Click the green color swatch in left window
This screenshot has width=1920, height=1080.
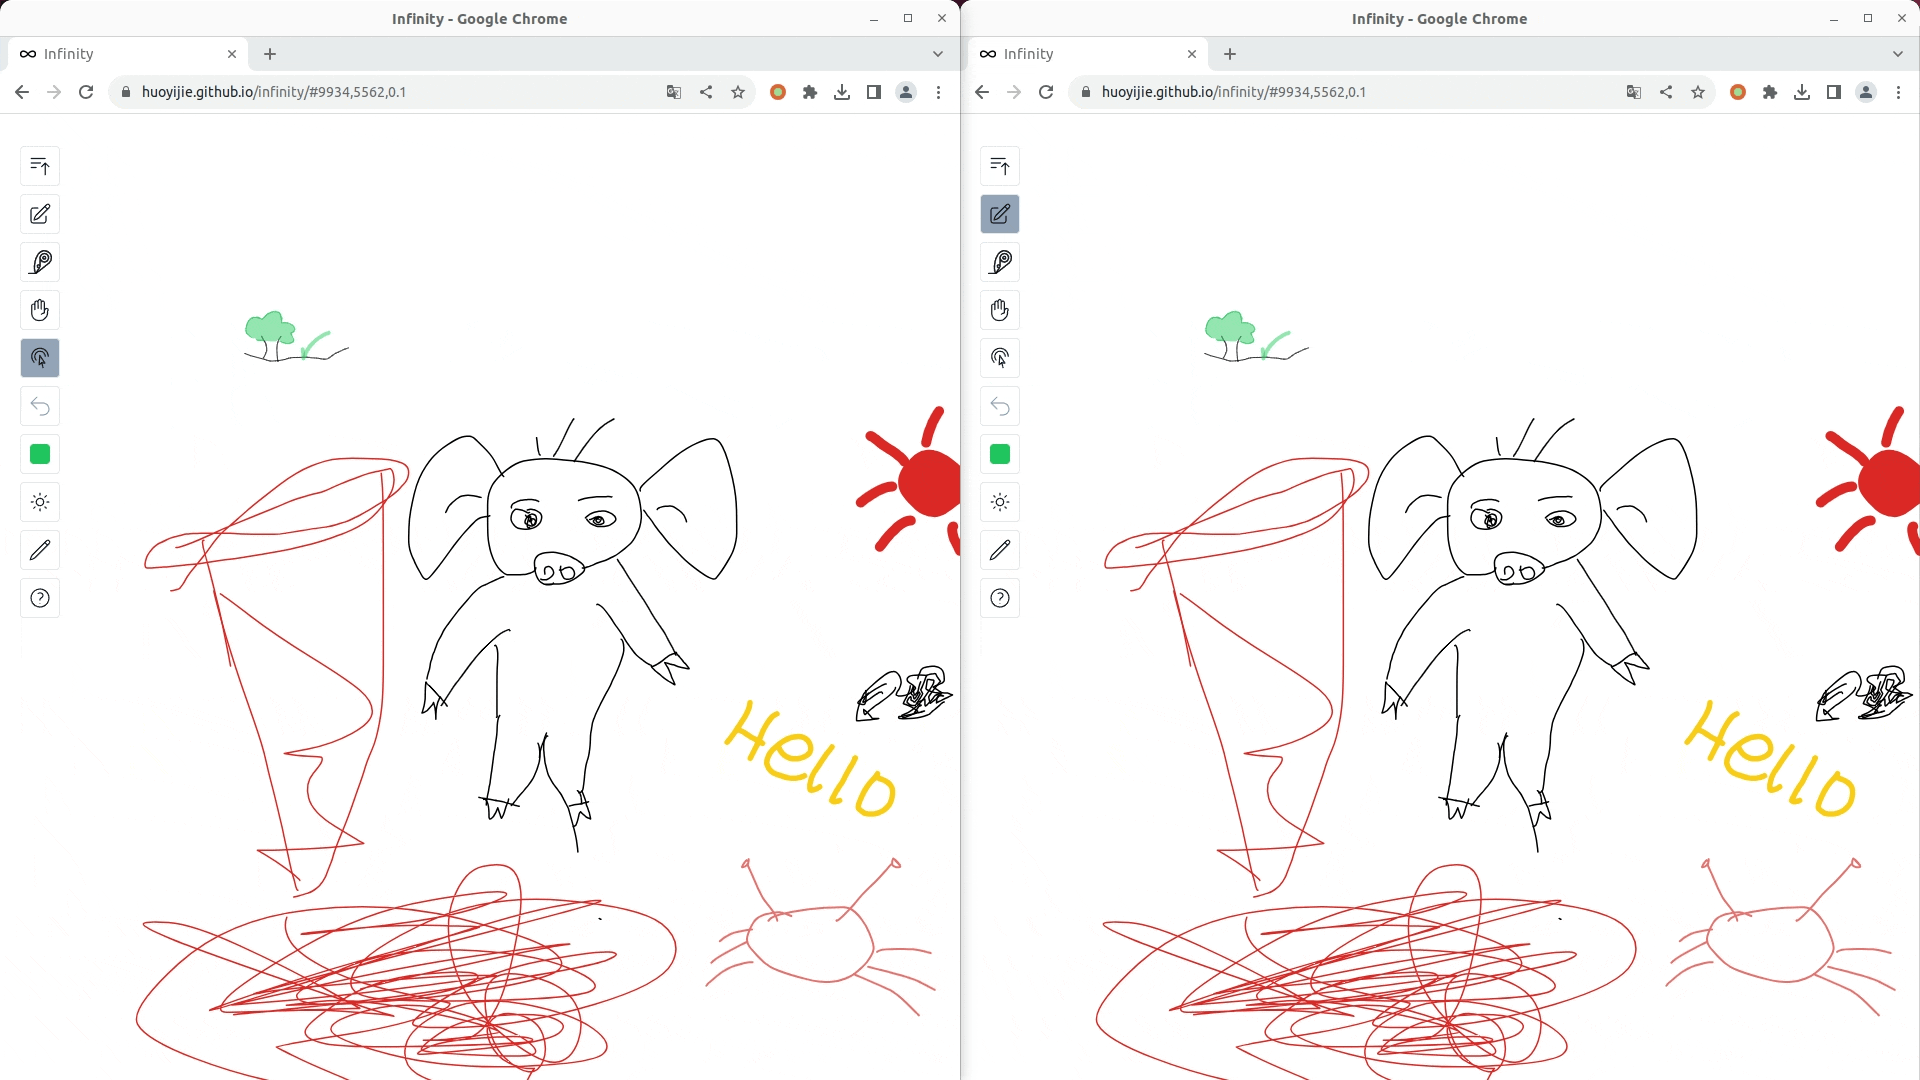(x=40, y=454)
